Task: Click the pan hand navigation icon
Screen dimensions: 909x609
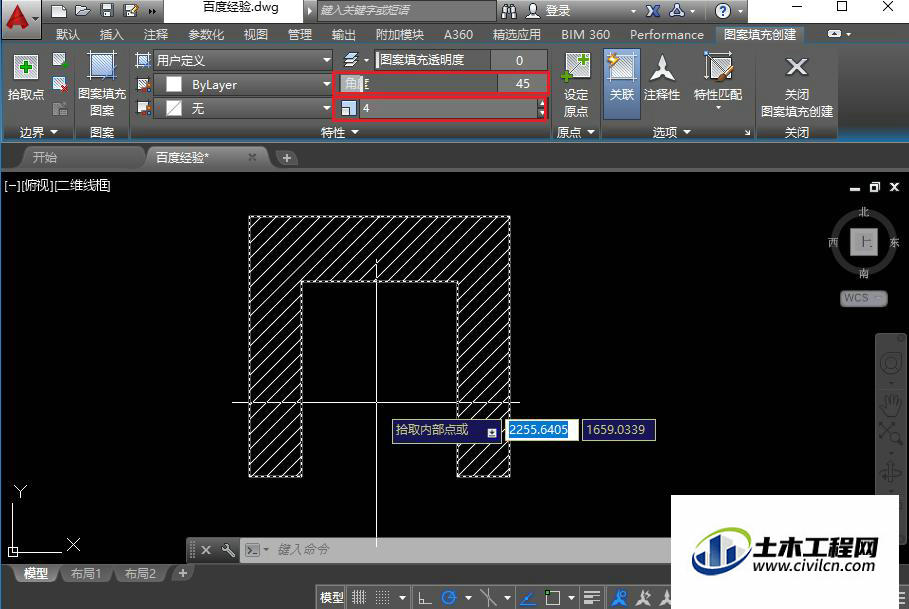Action: pos(890,404)
